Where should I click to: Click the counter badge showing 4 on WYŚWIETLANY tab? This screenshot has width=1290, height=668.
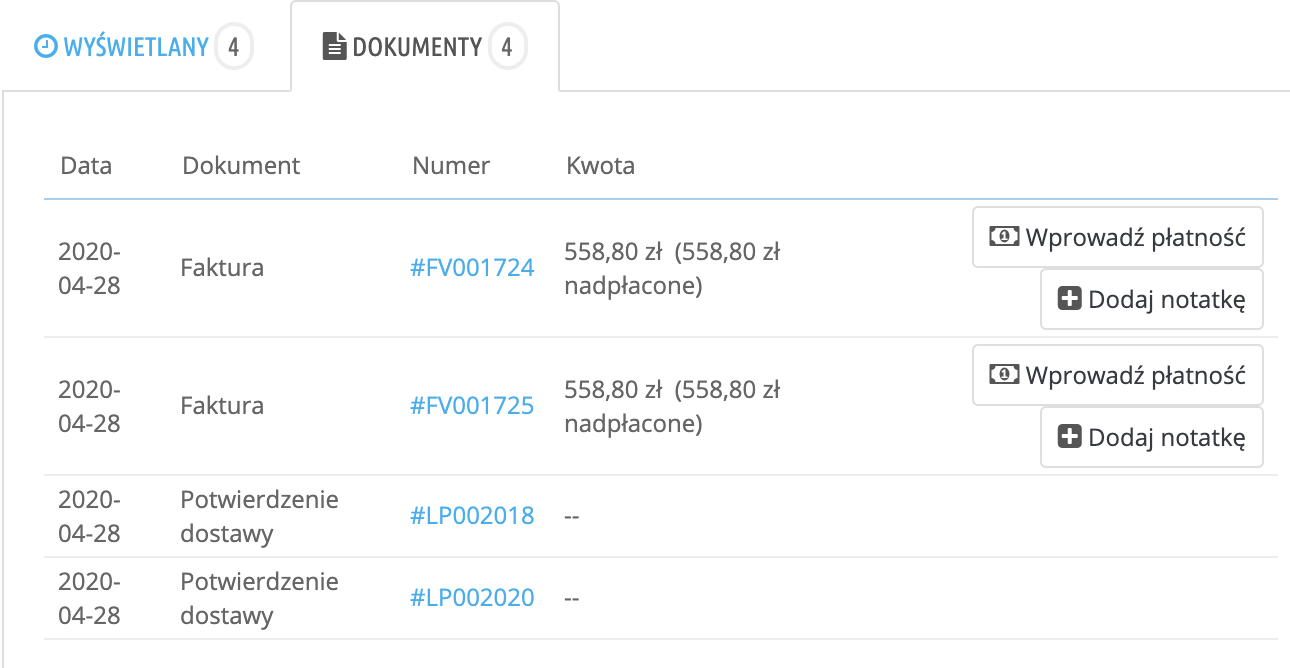(x=234, y=45)
